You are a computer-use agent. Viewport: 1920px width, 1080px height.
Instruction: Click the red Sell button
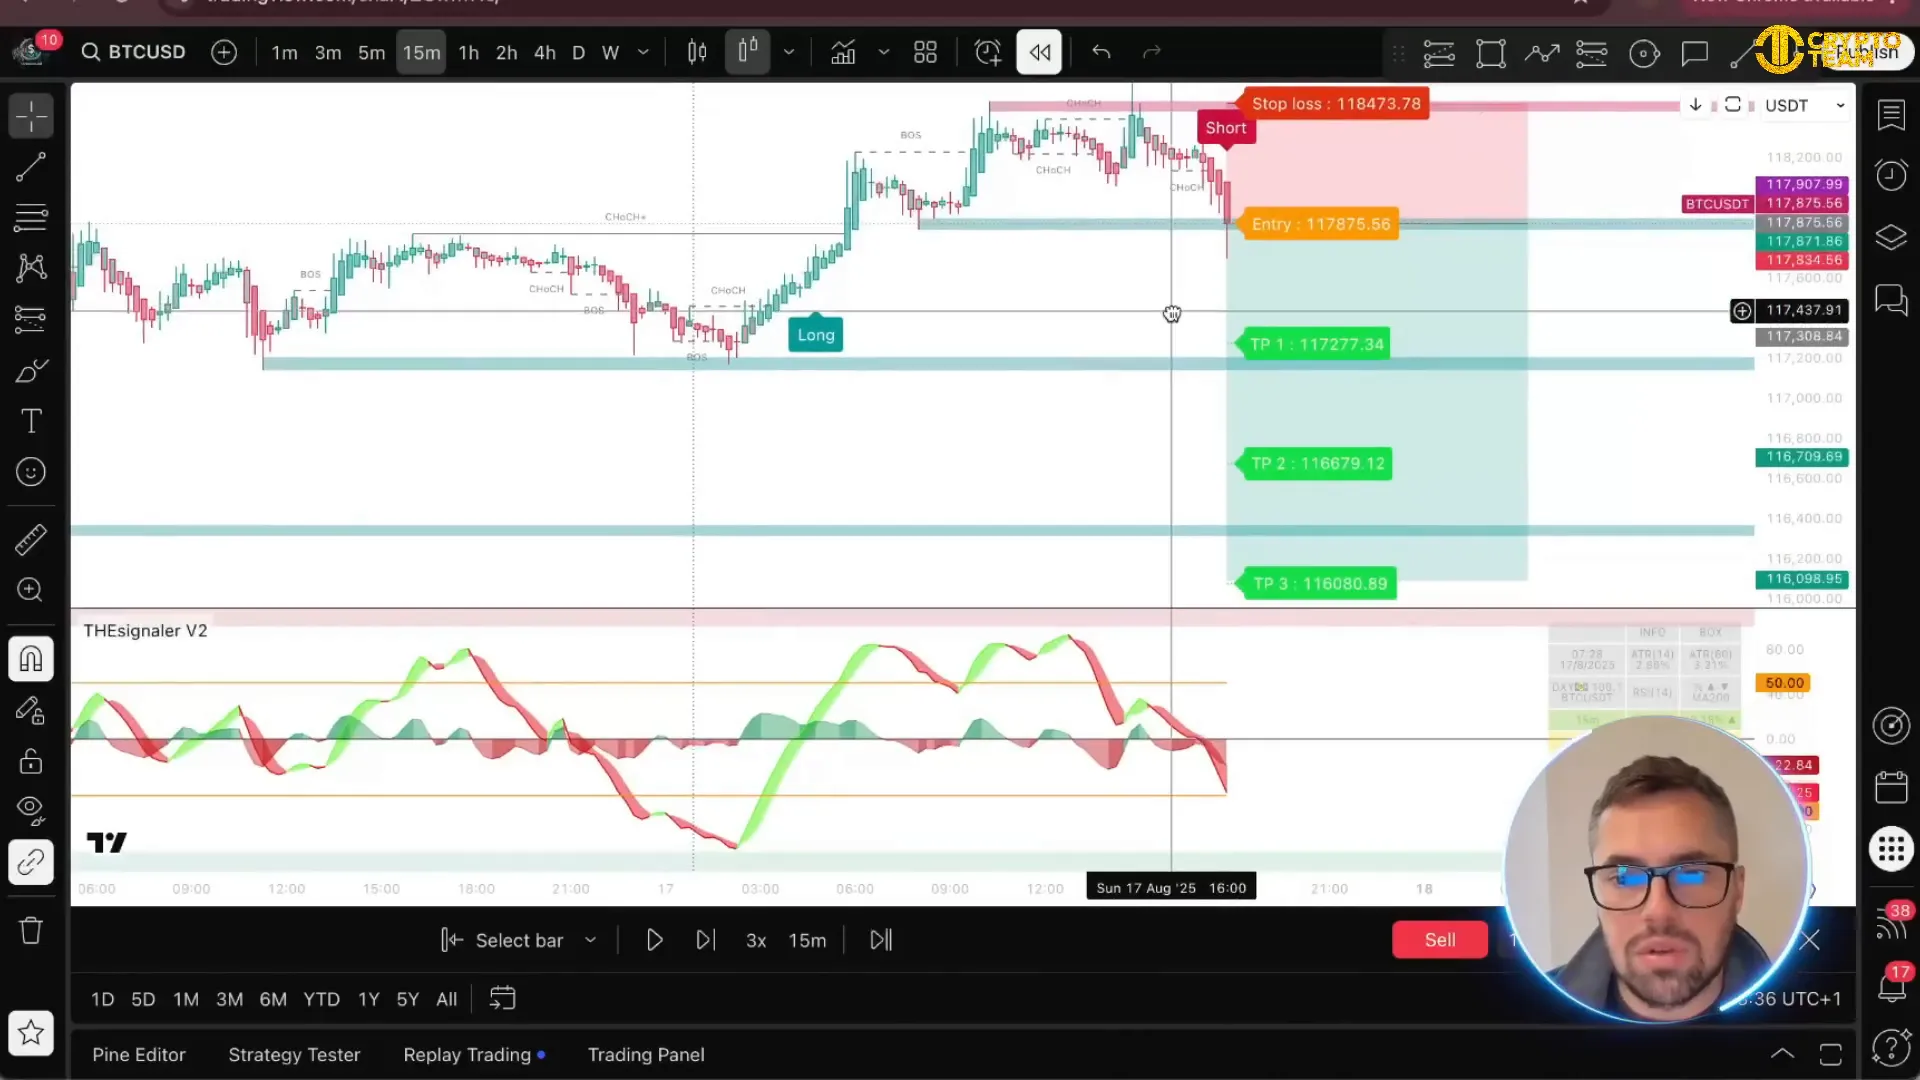[1440, 940]
